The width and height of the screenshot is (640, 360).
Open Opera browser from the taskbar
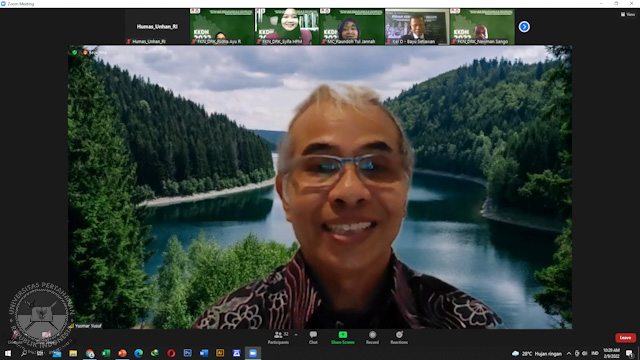[x=171, y=353]
